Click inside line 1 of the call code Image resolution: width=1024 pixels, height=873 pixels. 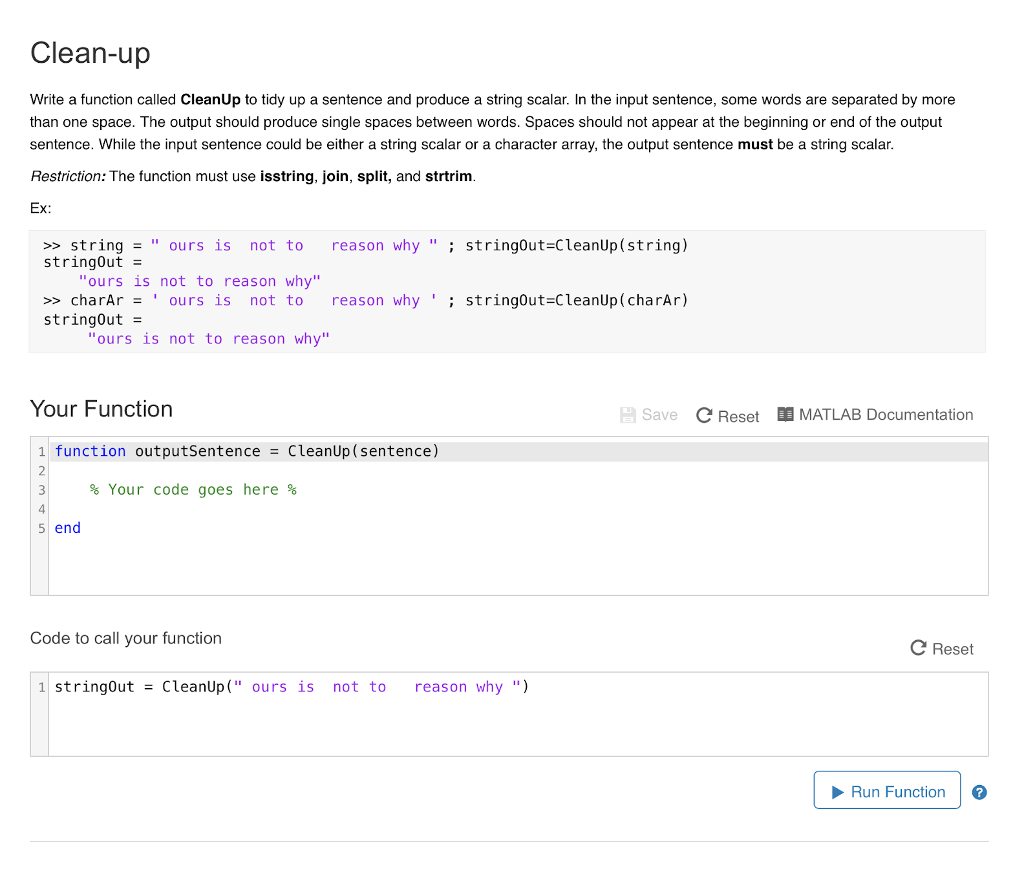[x=292, y=686]
